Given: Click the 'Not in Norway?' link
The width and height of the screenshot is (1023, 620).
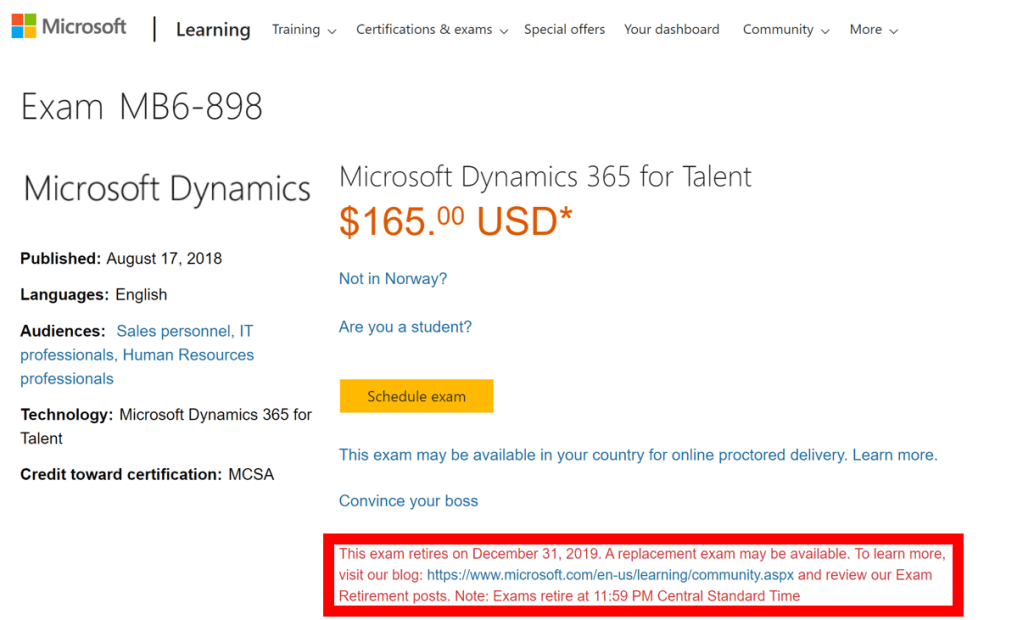Looking at the screenshot, I should click(x=393, y=279).
